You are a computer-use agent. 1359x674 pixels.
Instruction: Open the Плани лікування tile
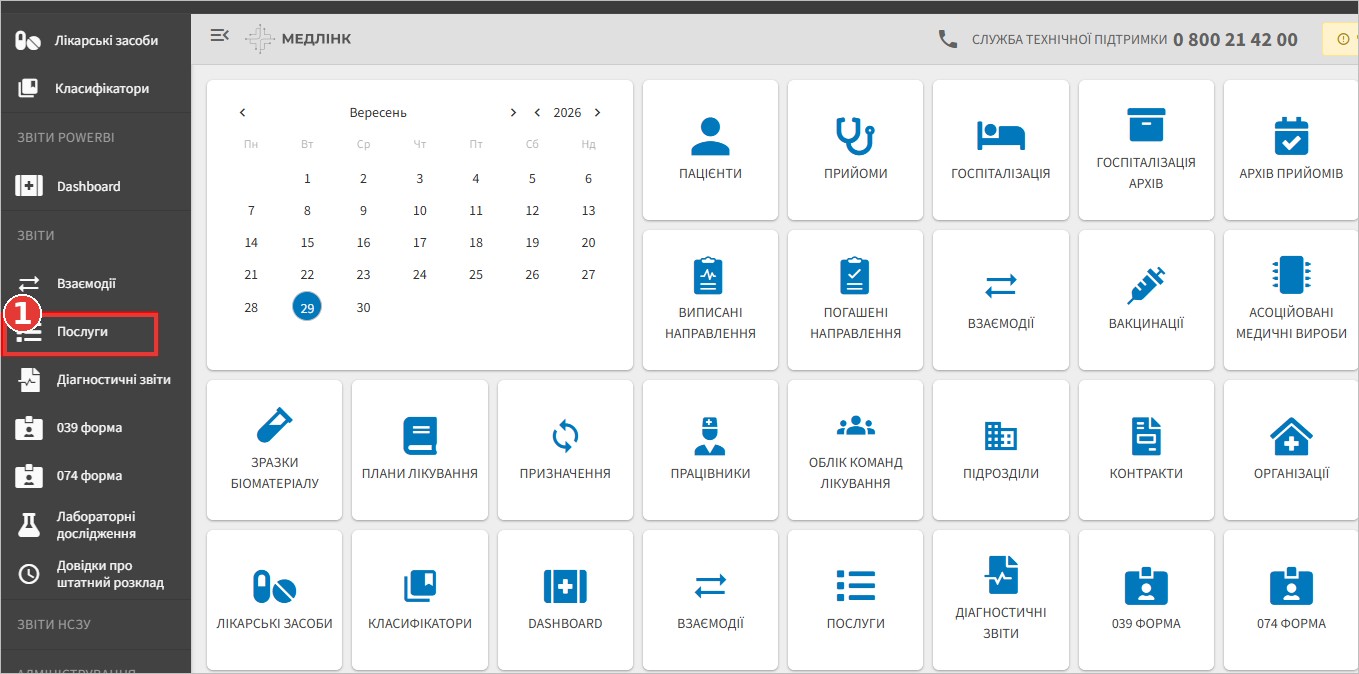tap(420, 450)
